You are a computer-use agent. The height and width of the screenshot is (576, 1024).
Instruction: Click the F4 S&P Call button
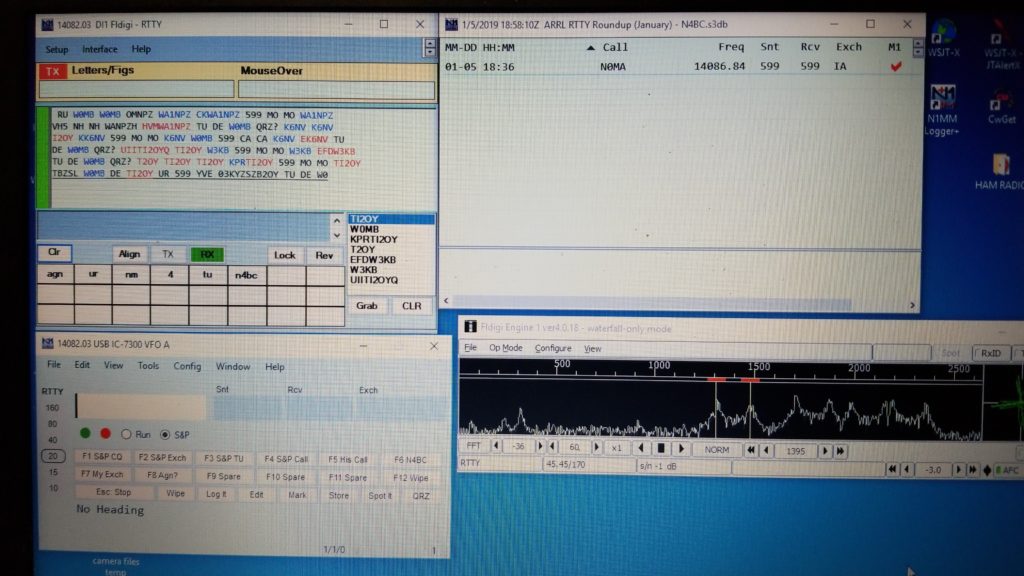[x=285, y=458]
